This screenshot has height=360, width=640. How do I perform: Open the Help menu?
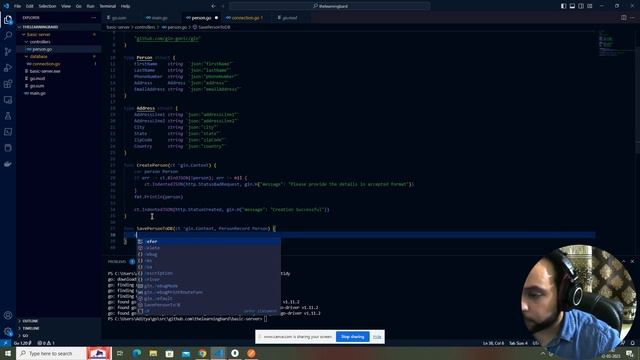(x=125, y=6)
